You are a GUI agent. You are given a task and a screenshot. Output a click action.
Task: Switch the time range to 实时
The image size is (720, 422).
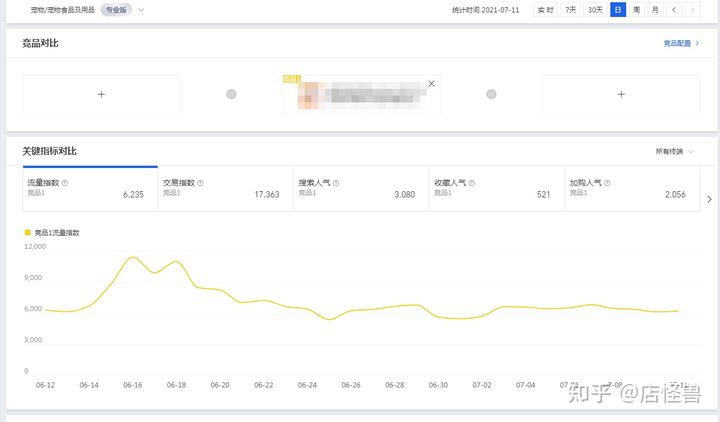[x=546, y=10]
